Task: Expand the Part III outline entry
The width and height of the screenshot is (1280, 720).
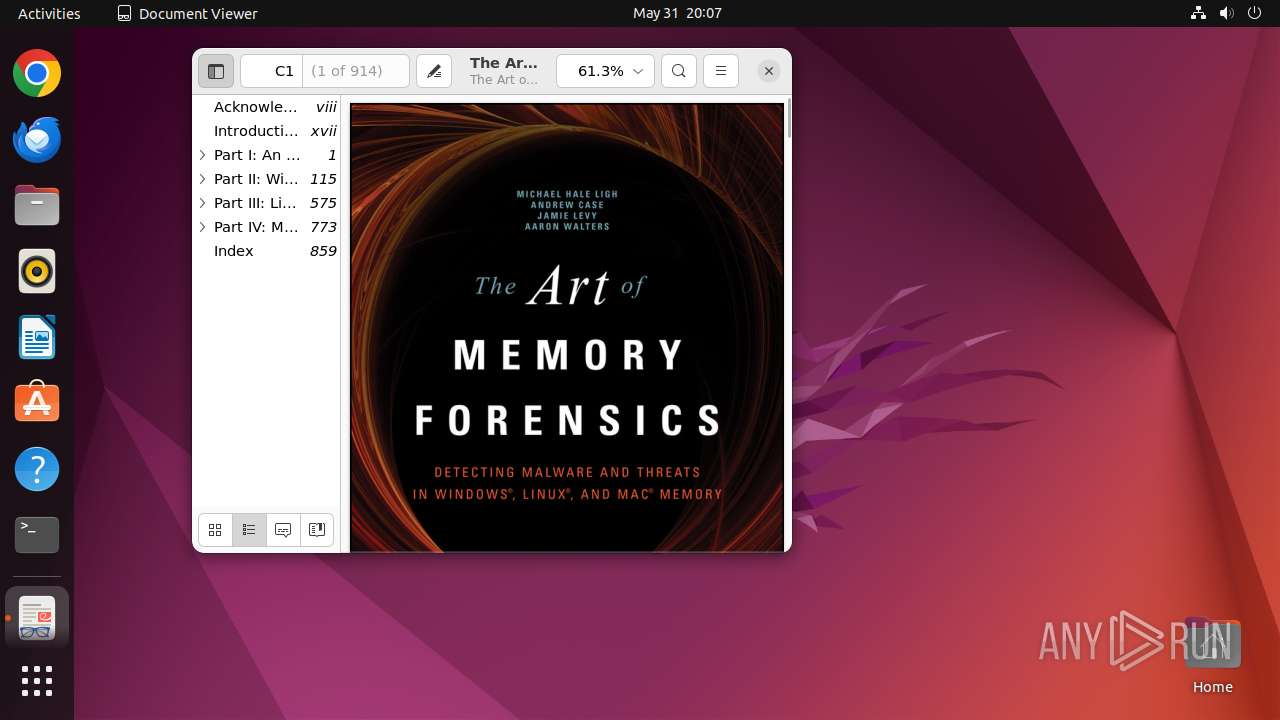Action: click(202, 203)
